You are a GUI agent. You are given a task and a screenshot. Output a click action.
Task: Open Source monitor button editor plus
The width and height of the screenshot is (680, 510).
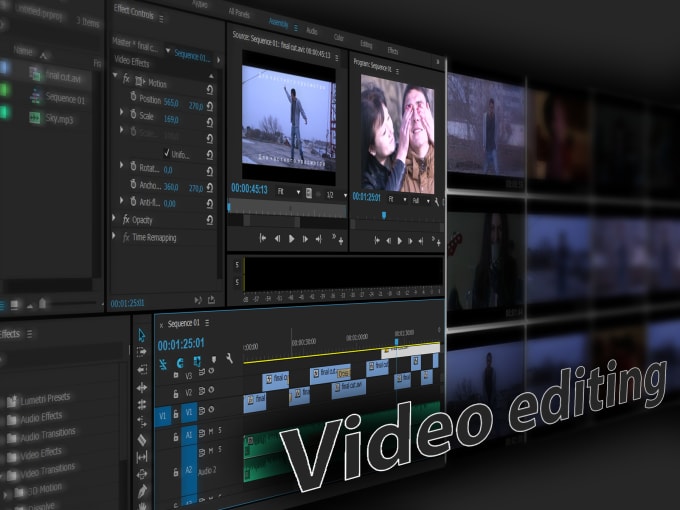341,241
